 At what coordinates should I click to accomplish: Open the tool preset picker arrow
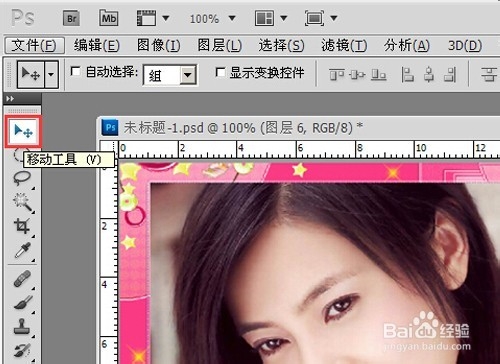point(51,74)
